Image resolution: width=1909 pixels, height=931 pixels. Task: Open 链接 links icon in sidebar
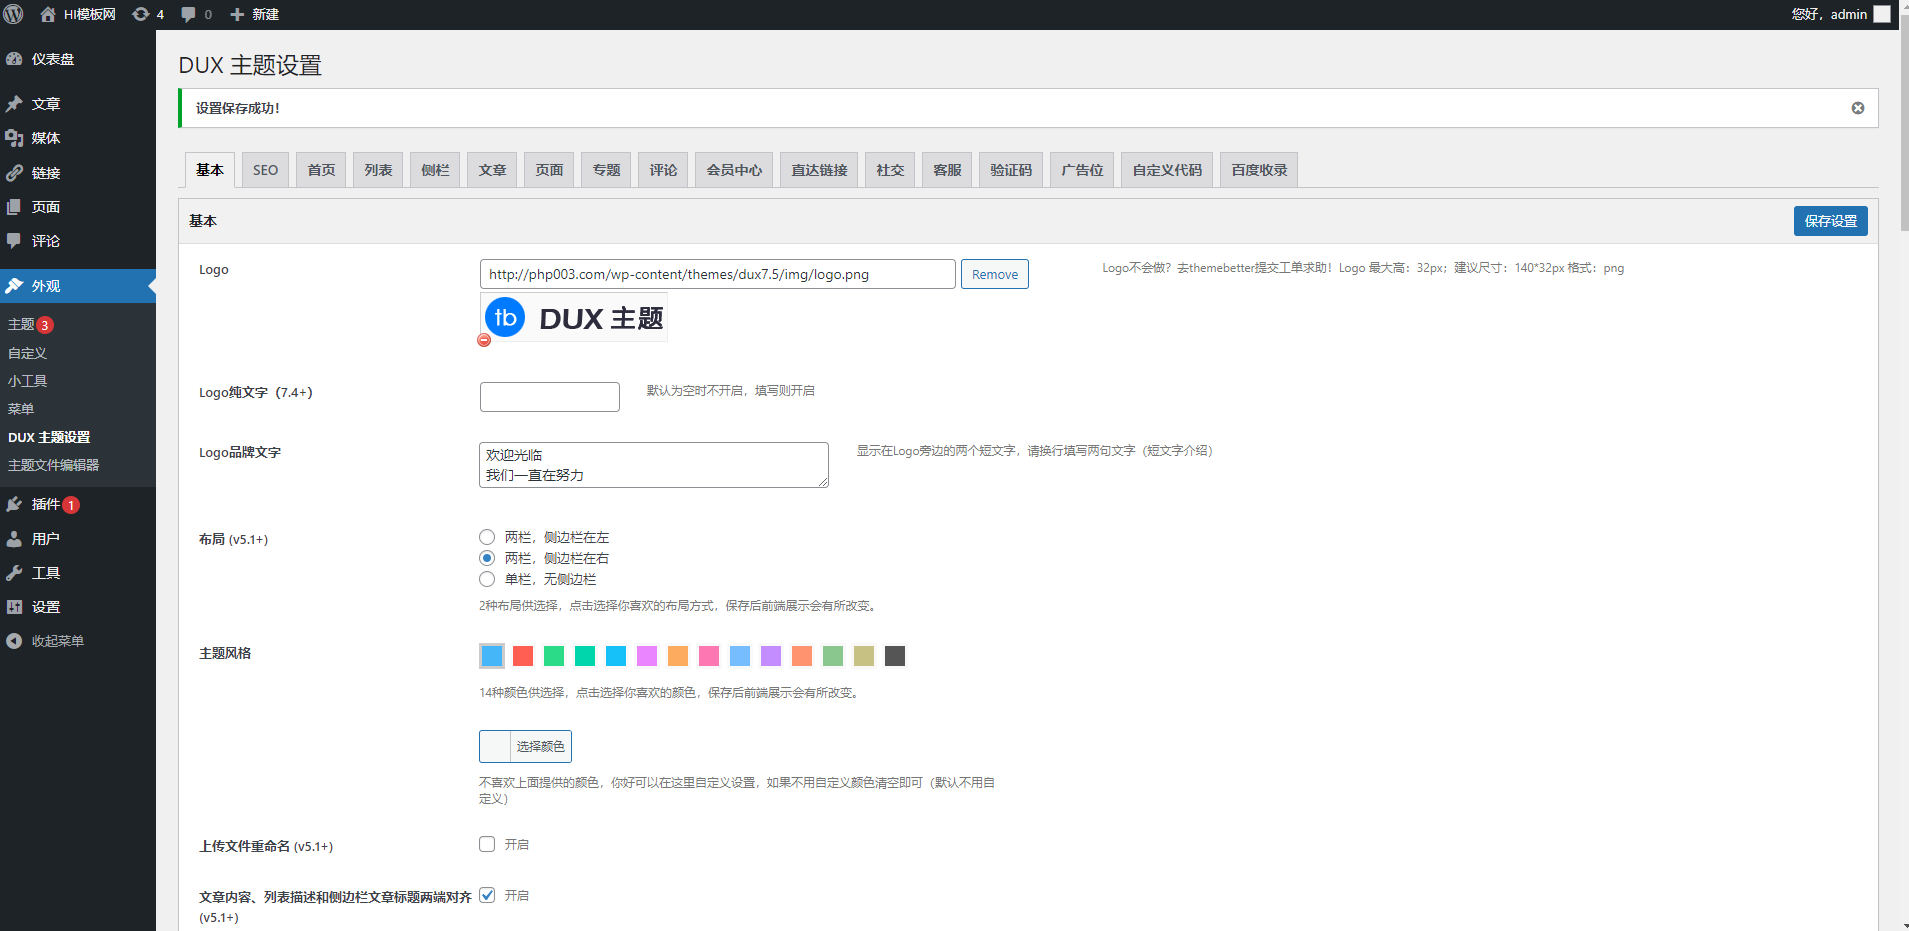[x=14, y=173]
